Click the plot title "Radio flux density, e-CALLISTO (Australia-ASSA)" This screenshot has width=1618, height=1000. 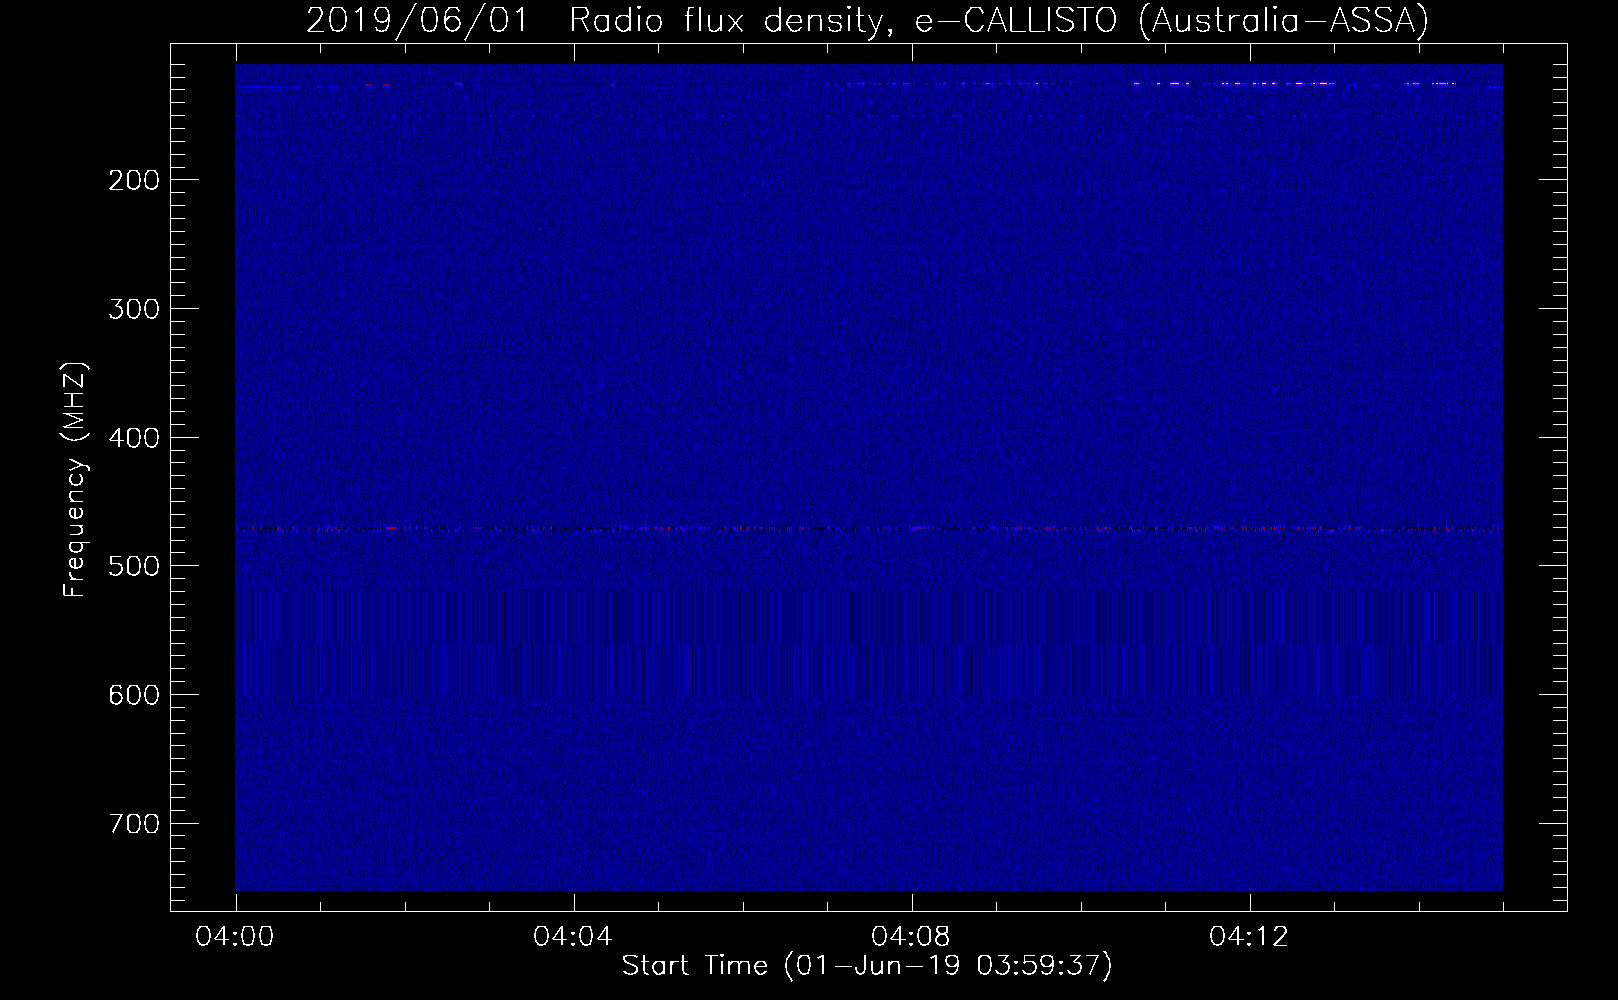(998, 21)
